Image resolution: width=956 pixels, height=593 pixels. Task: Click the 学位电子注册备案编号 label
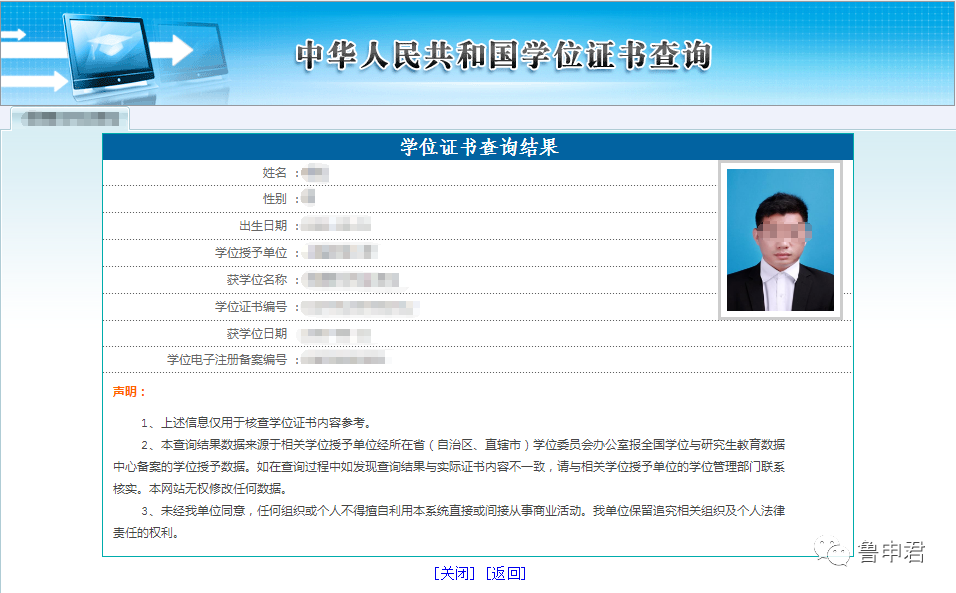[227, 360]
